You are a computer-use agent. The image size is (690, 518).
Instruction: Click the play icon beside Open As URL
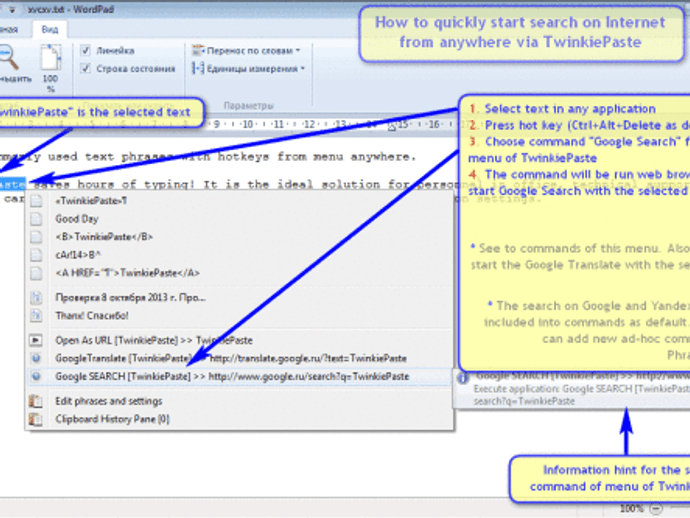pos(36,340)
